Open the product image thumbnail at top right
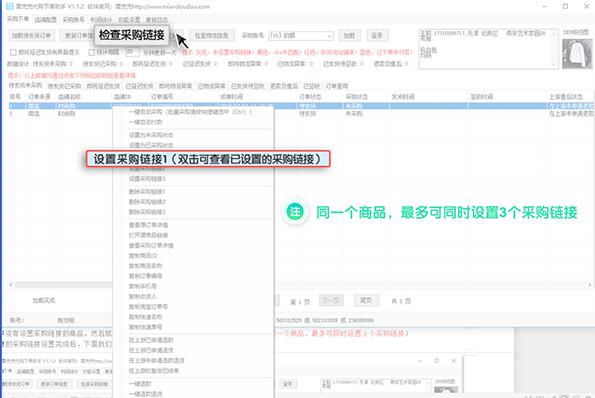Image resolution: width=595 pixels, height=398 pixels. tap(577, 53)
